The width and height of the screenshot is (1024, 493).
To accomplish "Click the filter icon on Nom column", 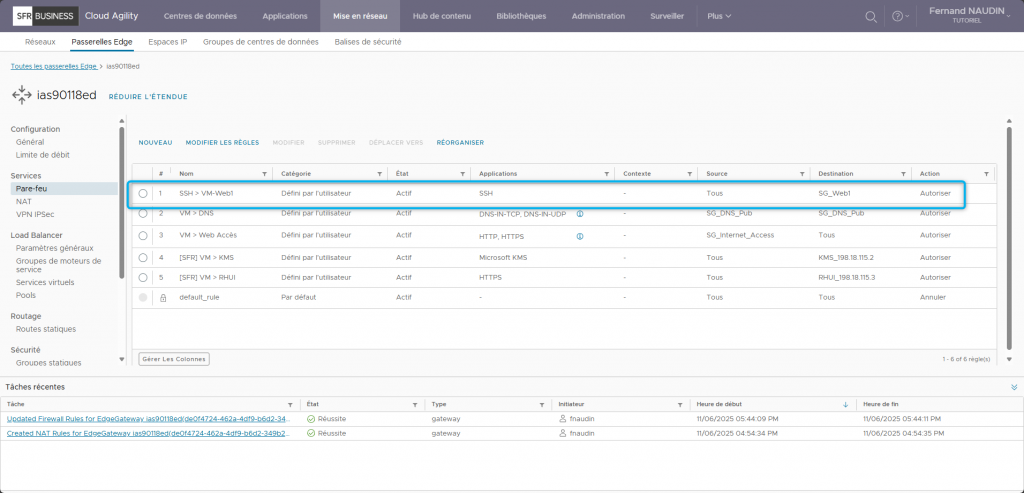I will click(264, 174).
